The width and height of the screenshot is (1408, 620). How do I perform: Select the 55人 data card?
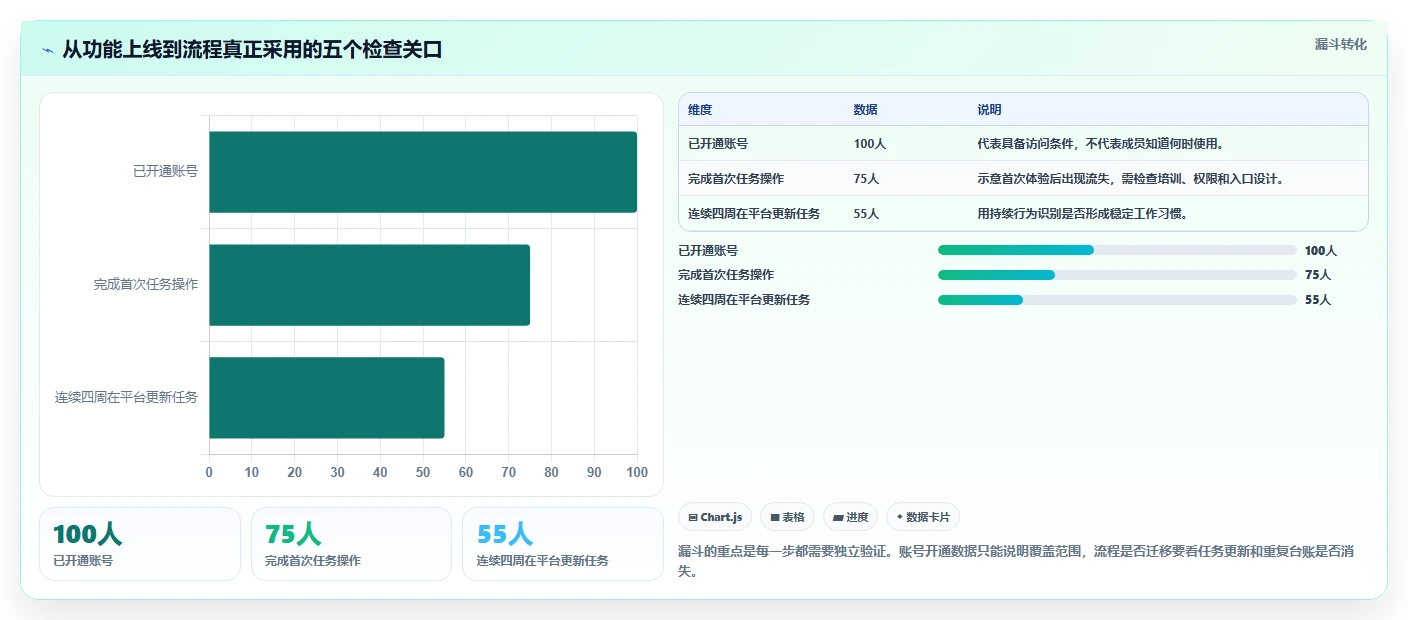click(563, 544)
